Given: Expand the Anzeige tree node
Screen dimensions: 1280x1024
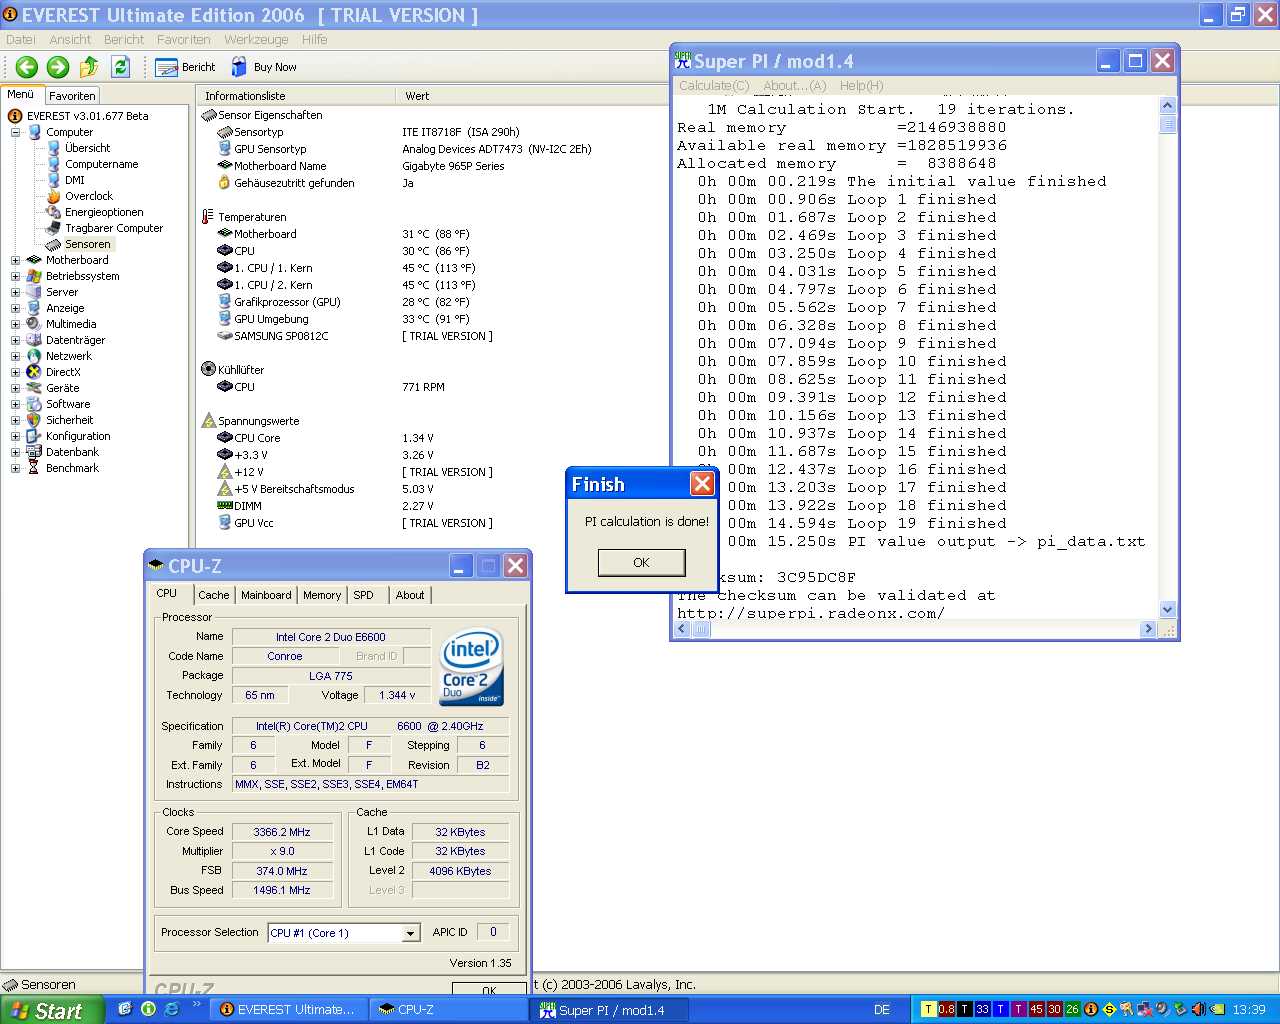Looking at the screenshot, I should click(x=16, y=308).
